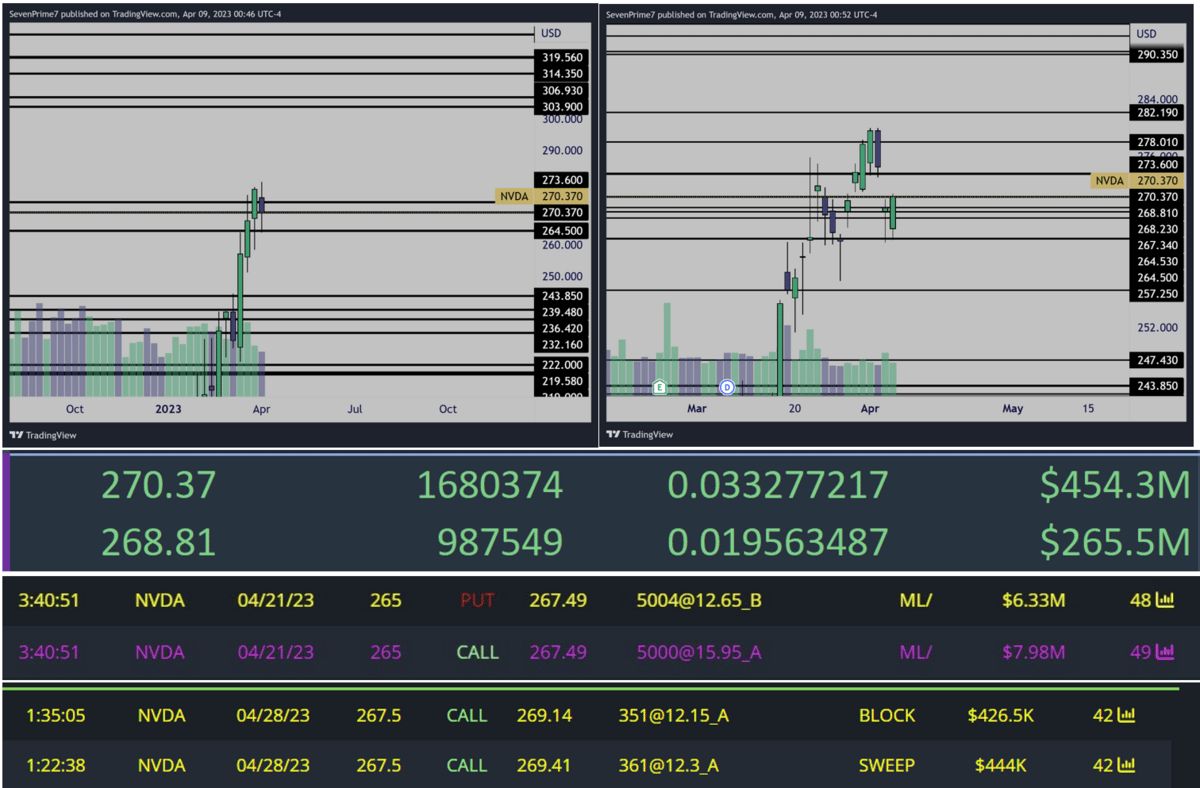The height and width of the screenshot is (788, 1200).
Task: Select the 267.340 level on right chart
Action: coord(1159,245)
